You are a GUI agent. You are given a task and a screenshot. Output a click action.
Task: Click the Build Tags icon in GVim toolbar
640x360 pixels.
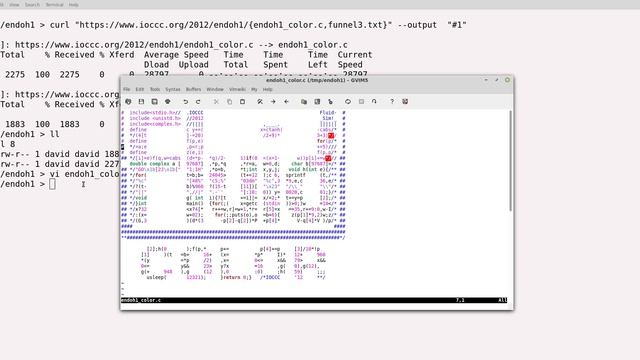pyautogui.click(x=361, y=102)
